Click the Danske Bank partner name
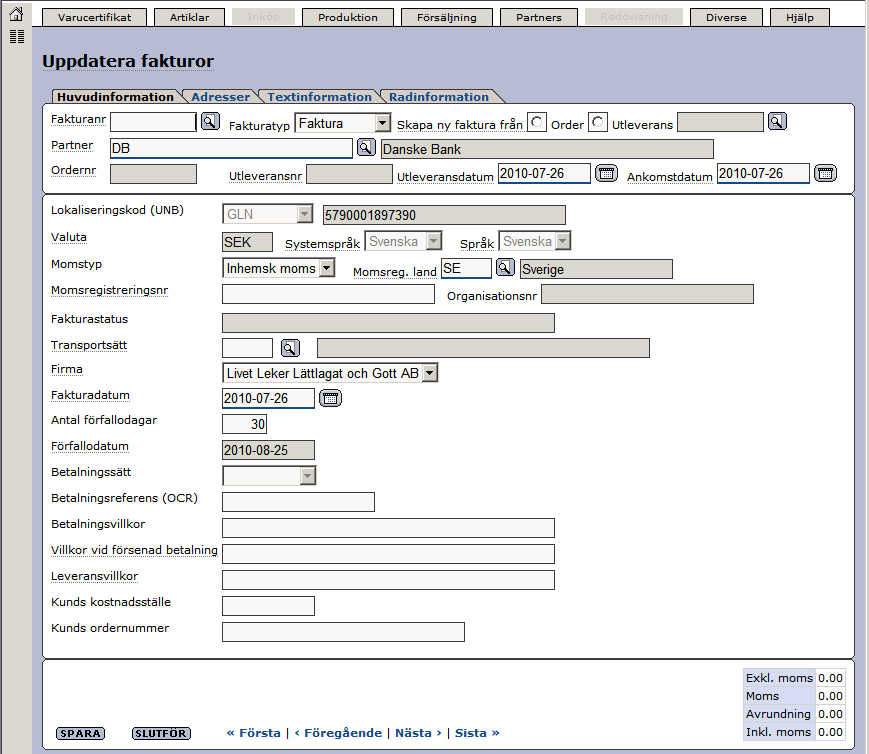 click(x=547, y=149)
